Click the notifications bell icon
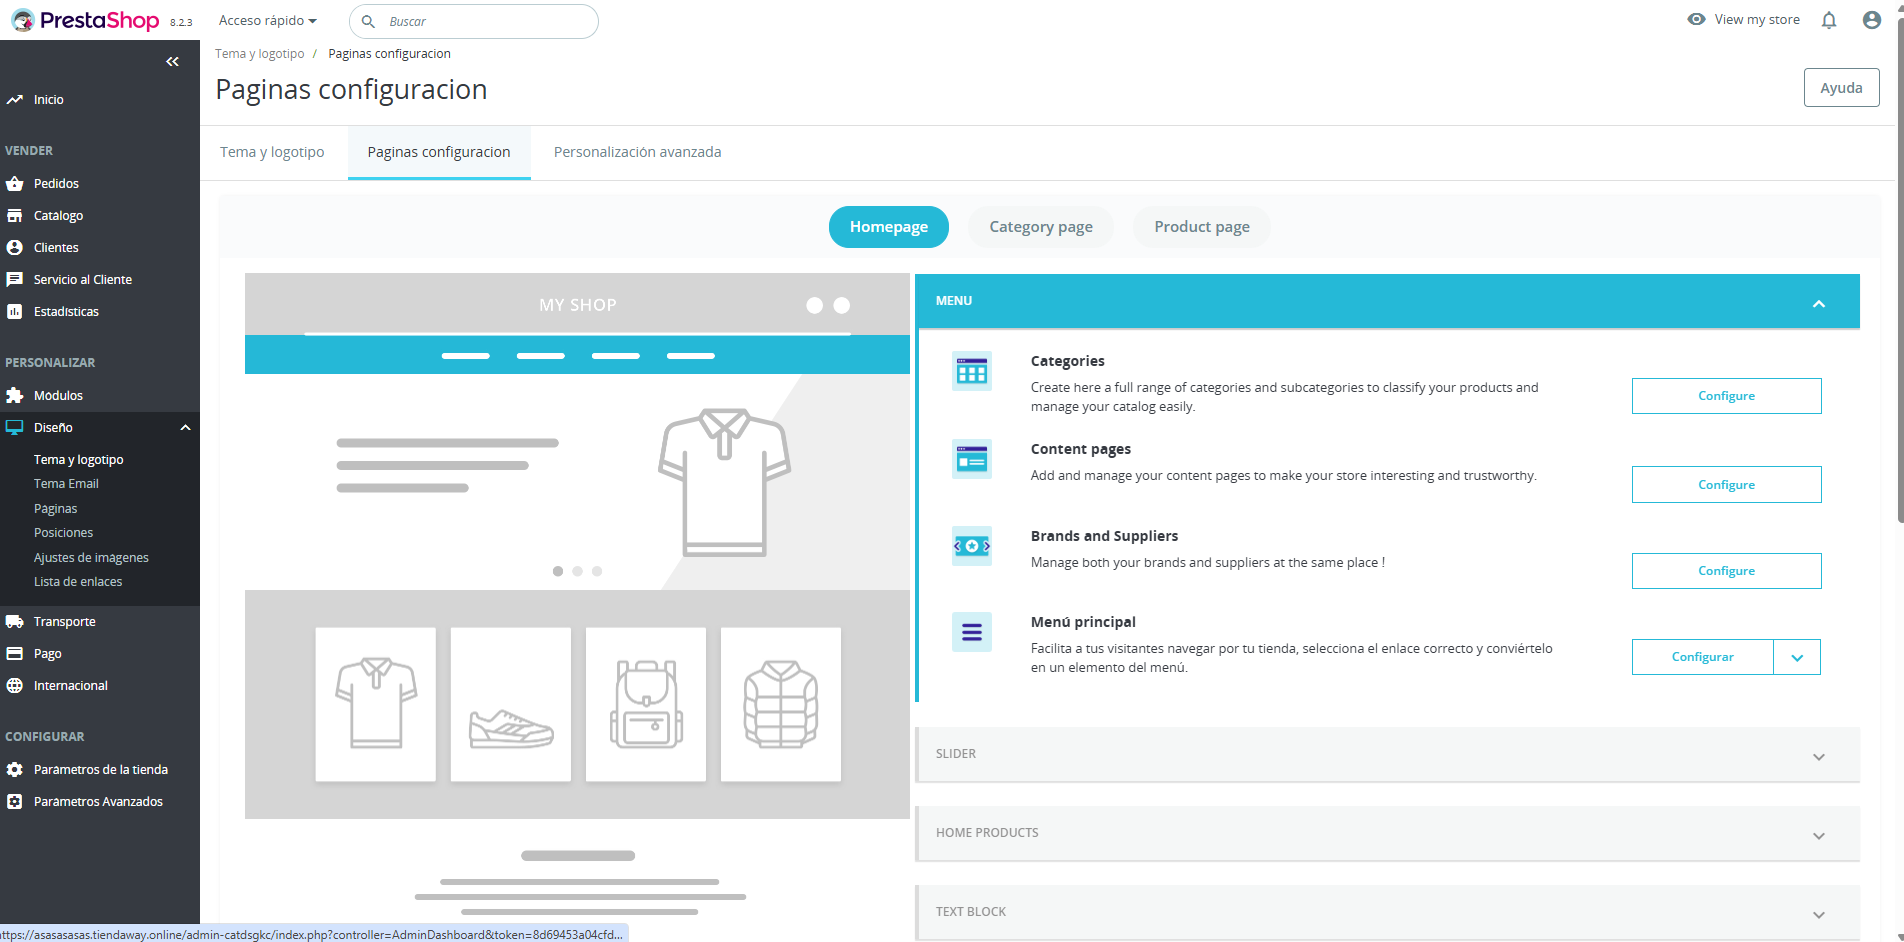This screenshot has width=1904, height=942. [x=1829, y=20]
